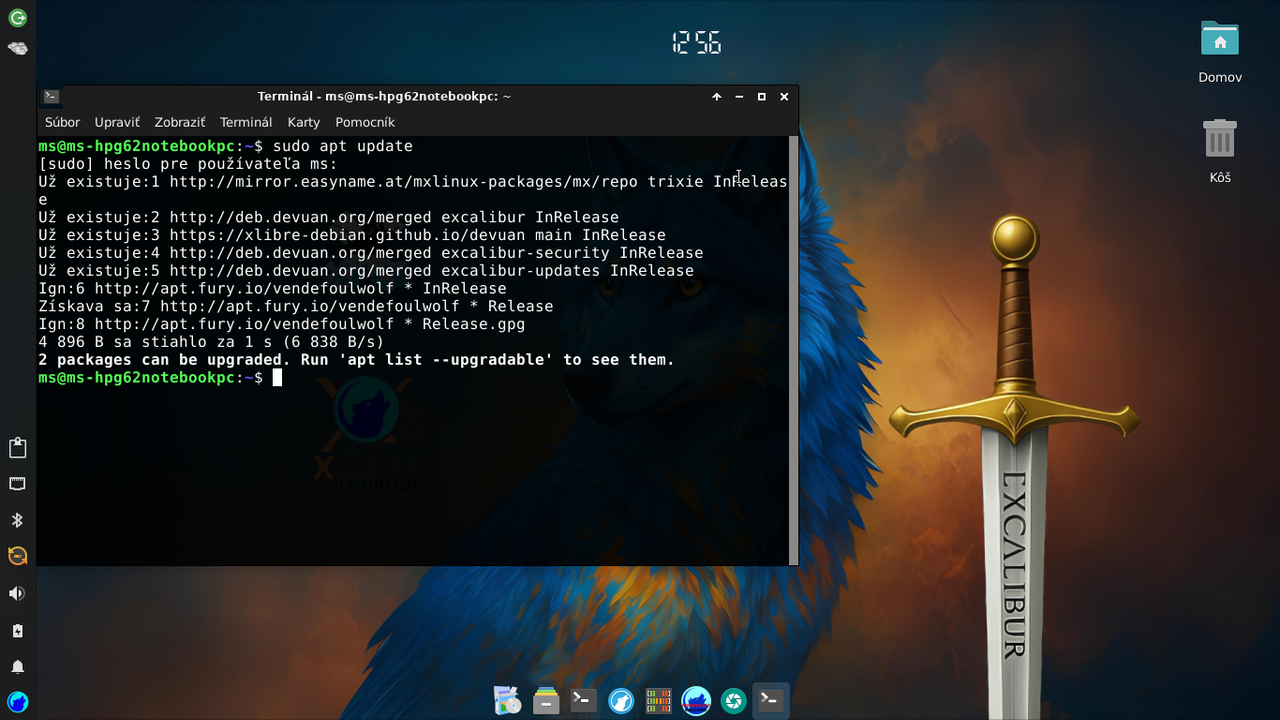Viewport: 1280px width, 720px height.
Task: Click the '4 896 B sa stiahlo' line
Action: click(x=211, y=342)
